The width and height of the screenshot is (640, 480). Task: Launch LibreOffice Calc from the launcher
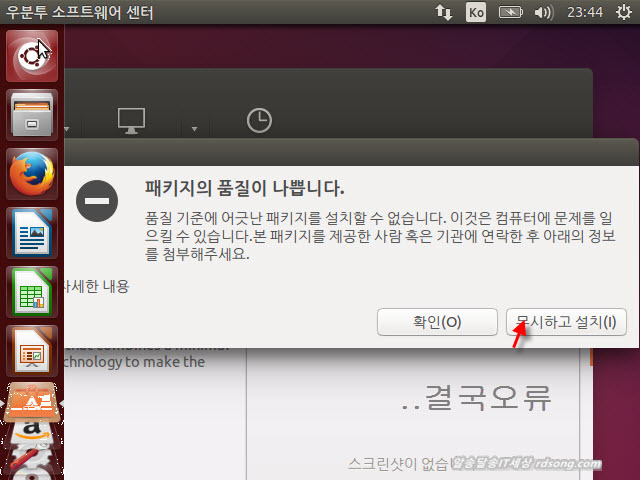click(x=32, y=292)
